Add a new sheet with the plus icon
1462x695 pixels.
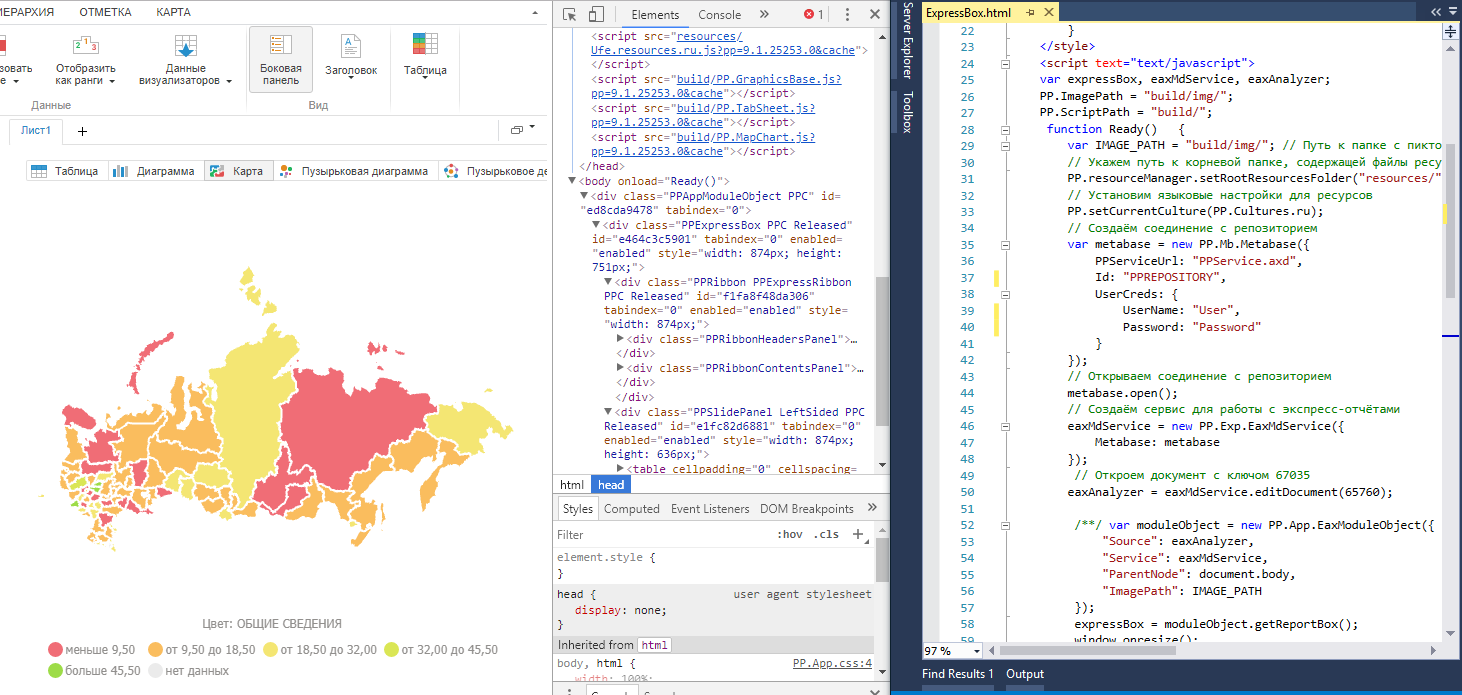[82, 131]
